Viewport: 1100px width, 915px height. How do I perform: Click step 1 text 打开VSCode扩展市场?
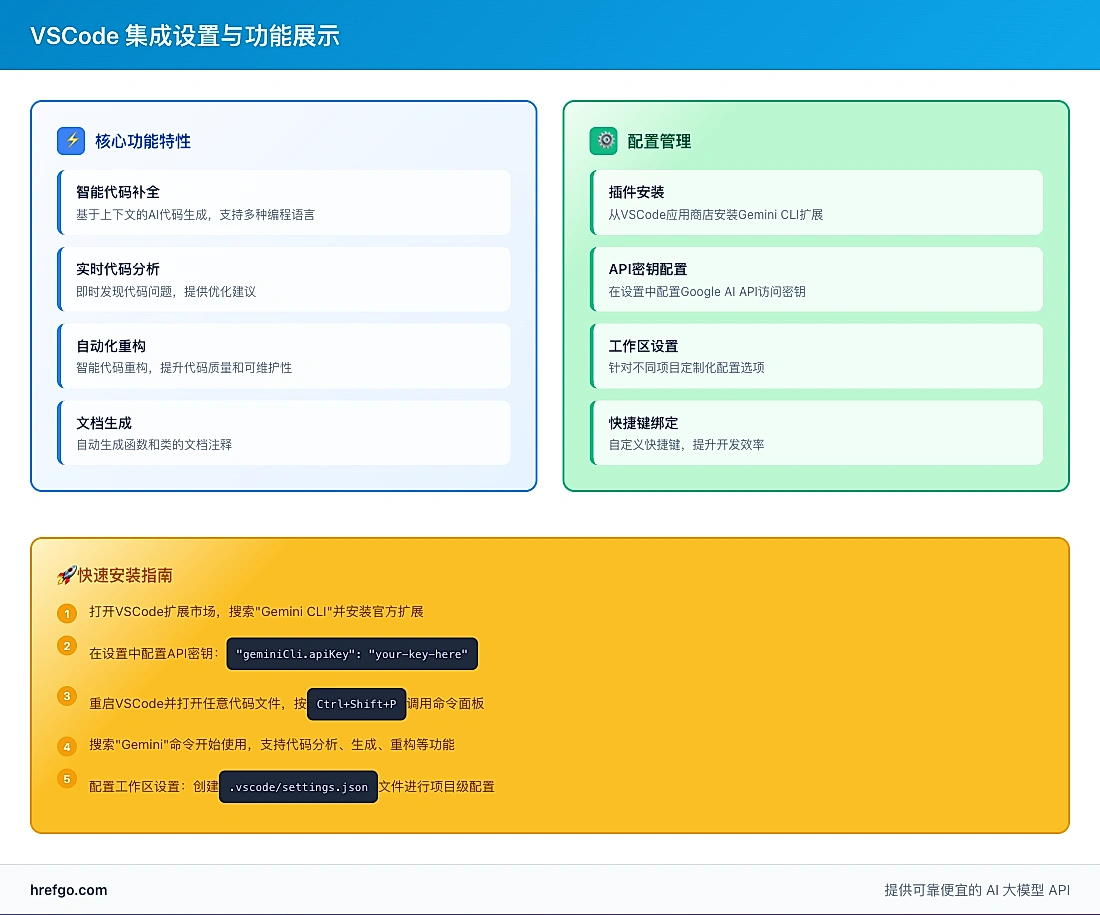pyautogui.click(x=152, y=612)
